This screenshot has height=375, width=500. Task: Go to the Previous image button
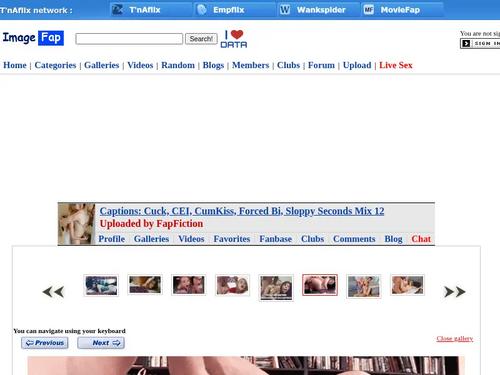pos(45,343)
